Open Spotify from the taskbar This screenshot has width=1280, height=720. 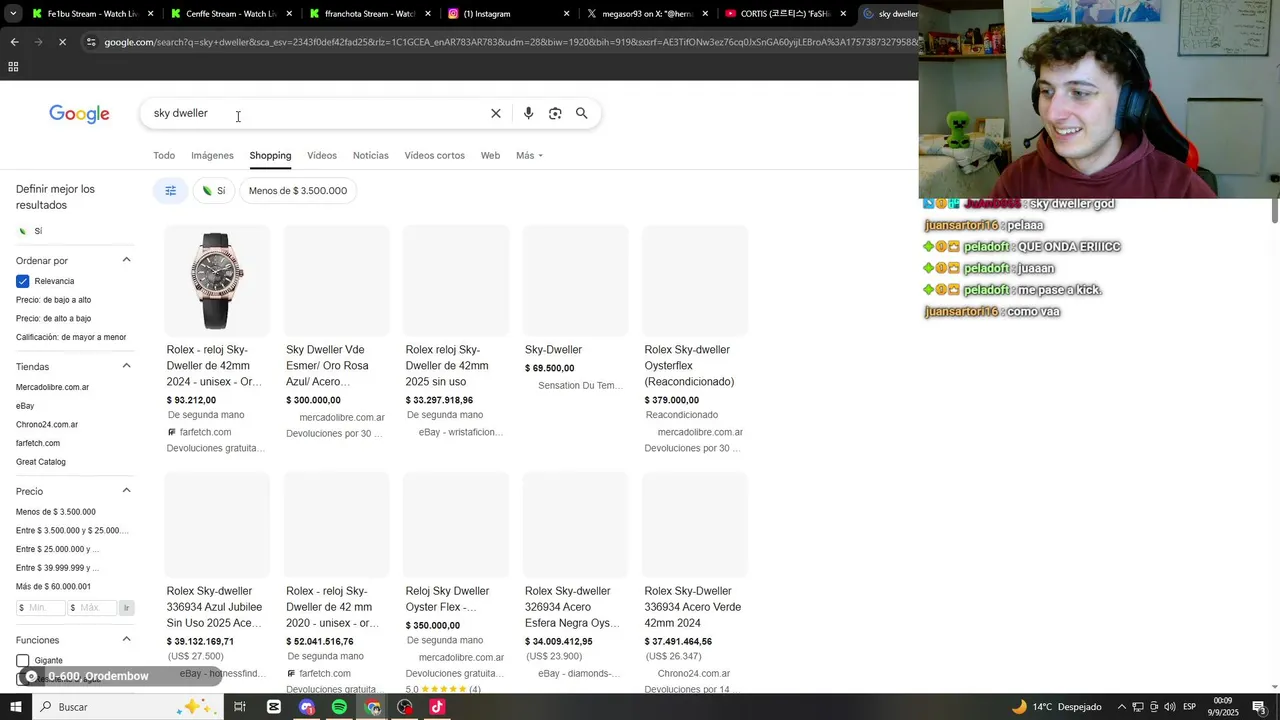coord(339,707)
